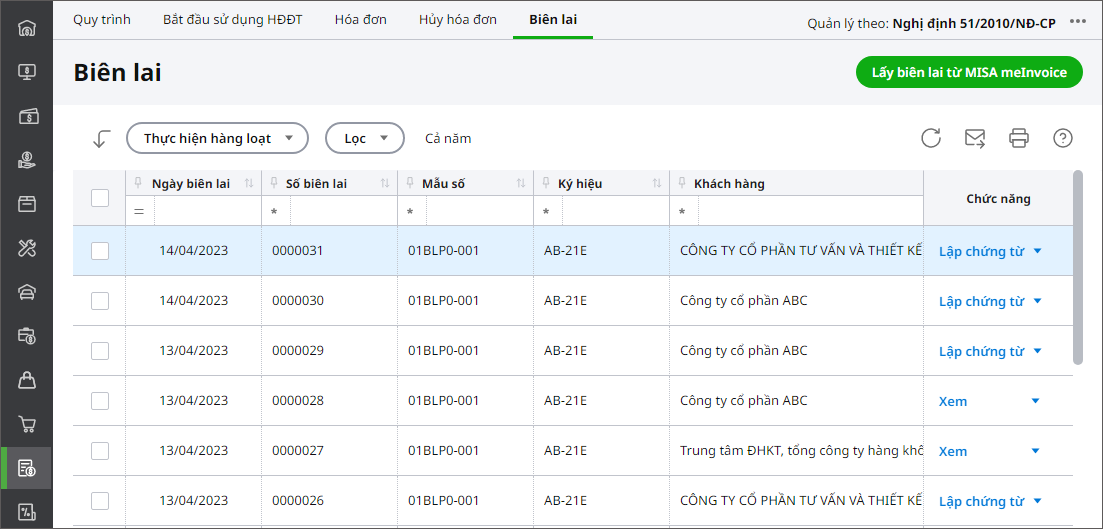Open the Lọc filter dropdown
Screen dimensions: 1103x529
tap(364, 139)
